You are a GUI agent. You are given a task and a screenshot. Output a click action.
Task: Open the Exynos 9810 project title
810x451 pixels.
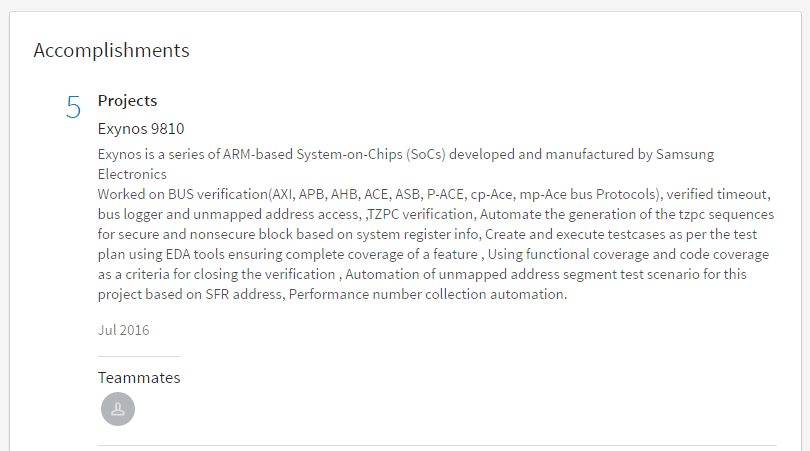click(141, 129)
